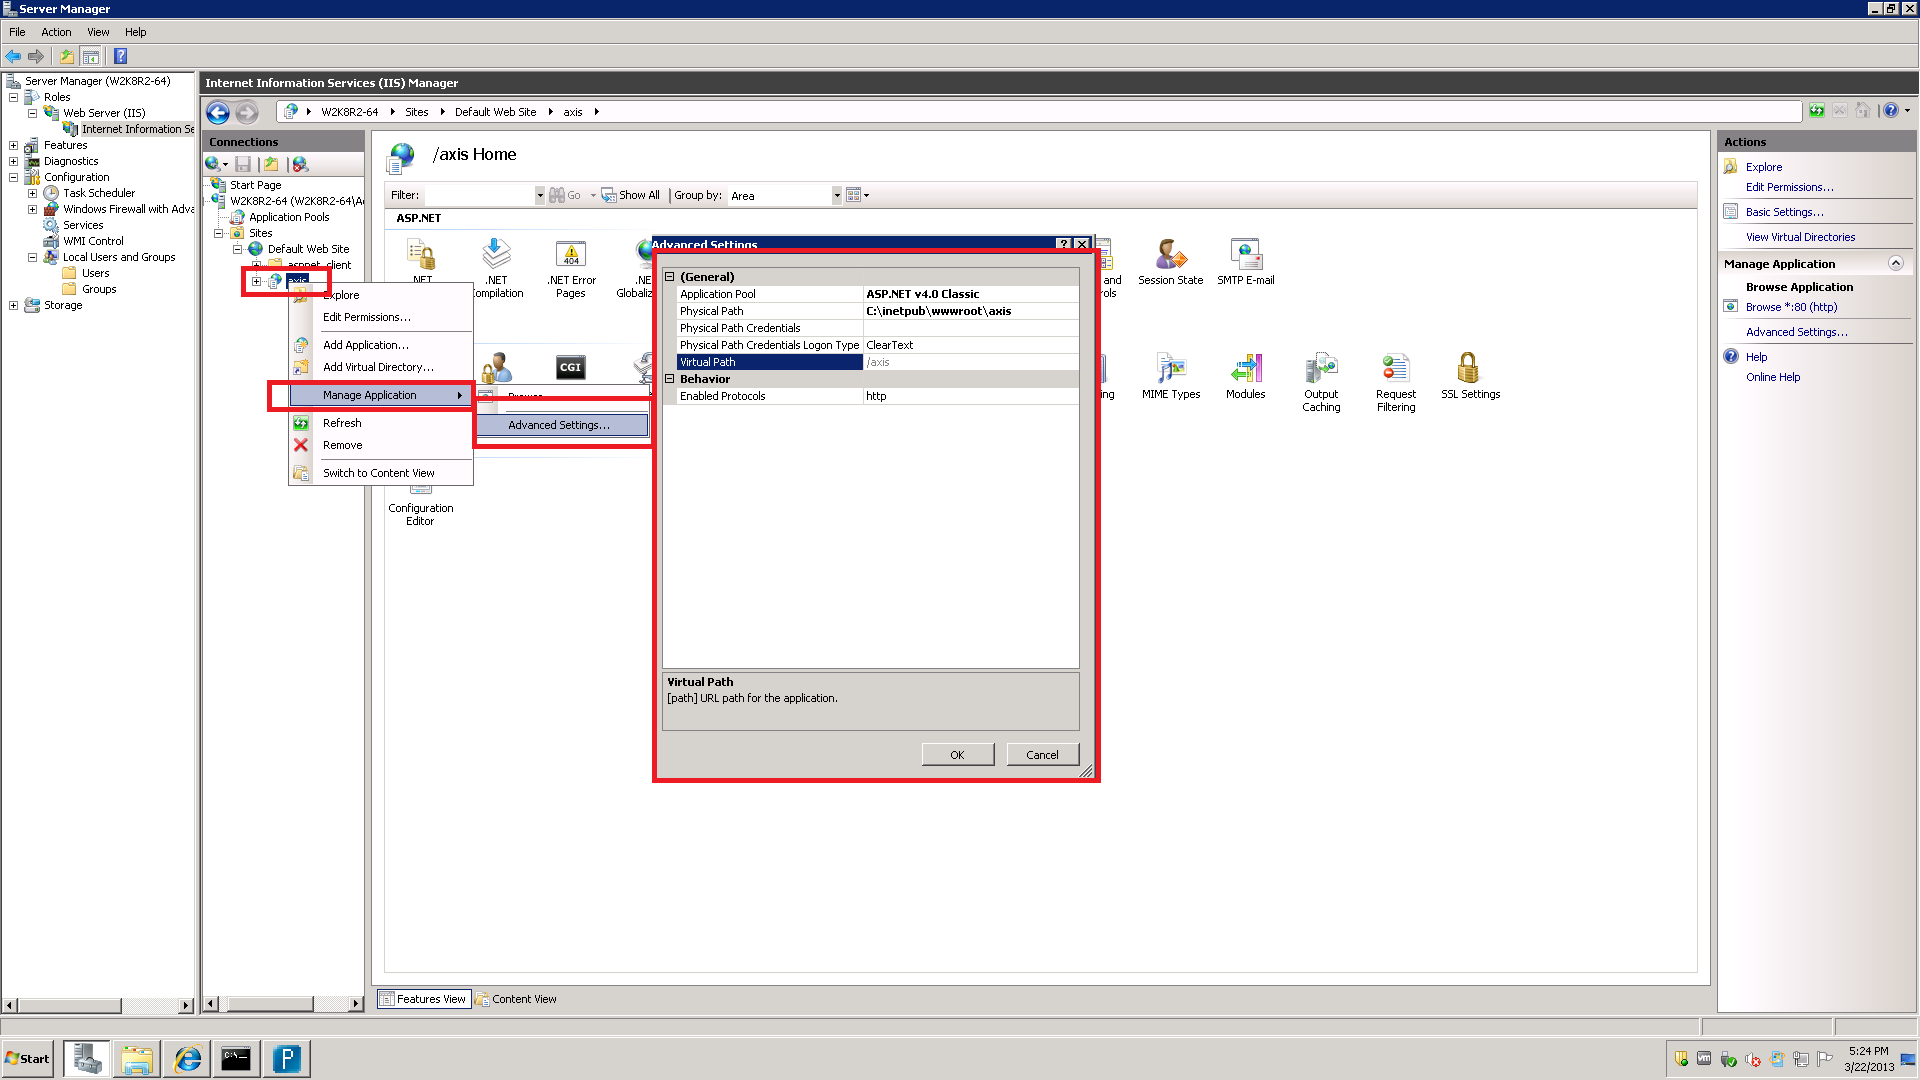Screen dimensions: 1920x1080
Task: Select Advanced Settings… in the submenu
Action: coord(561,425)
